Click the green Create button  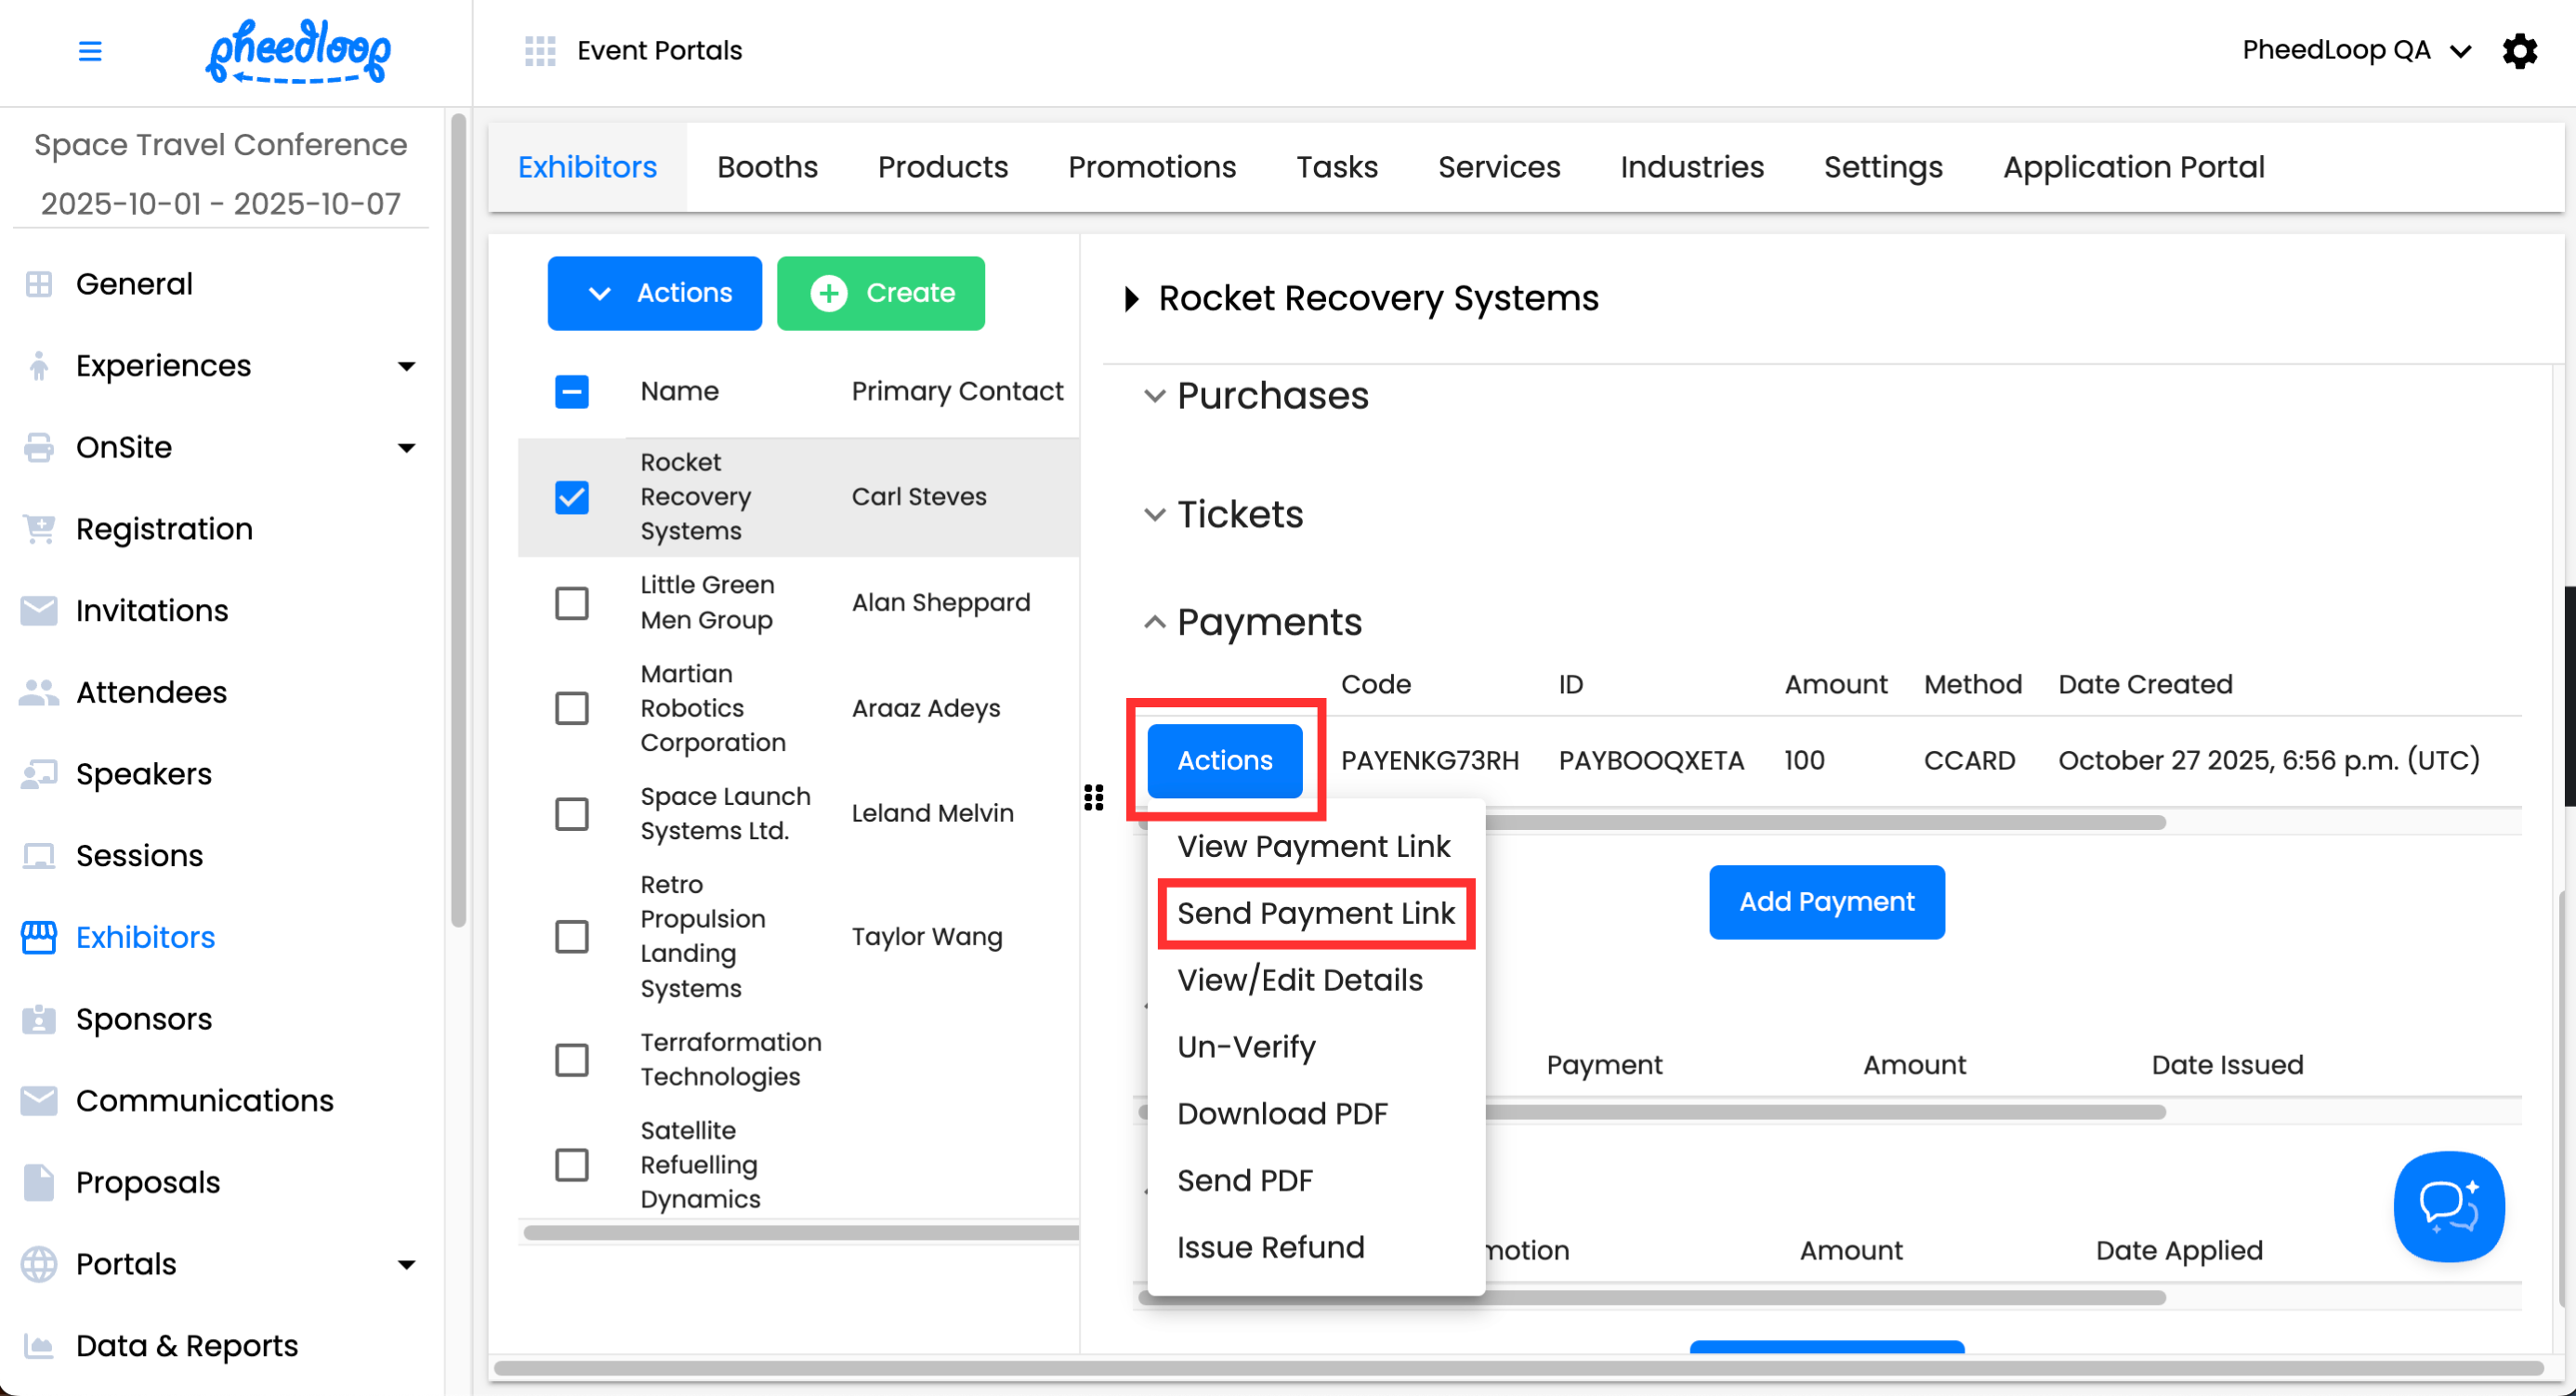point(881,293)
